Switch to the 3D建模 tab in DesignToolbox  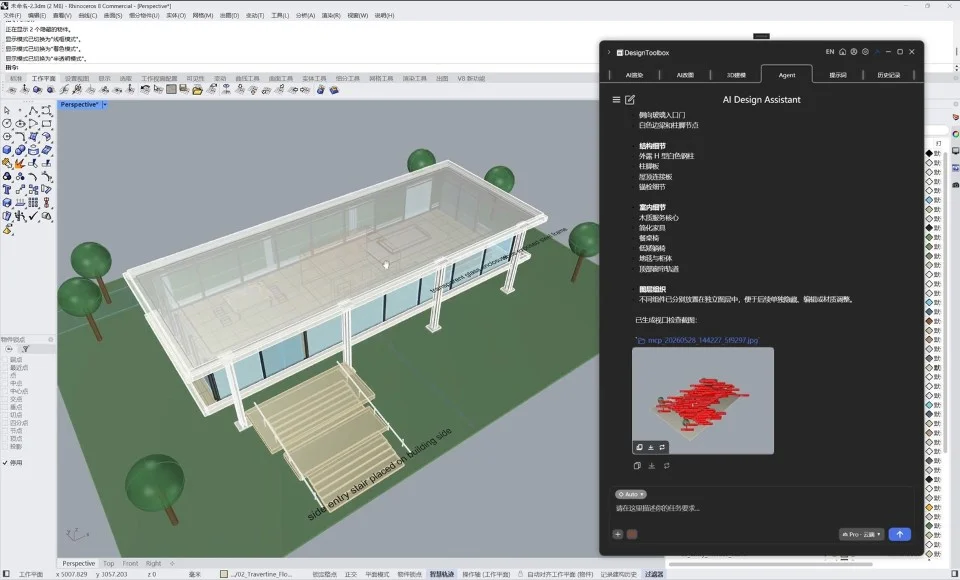(x=736, y=75)
